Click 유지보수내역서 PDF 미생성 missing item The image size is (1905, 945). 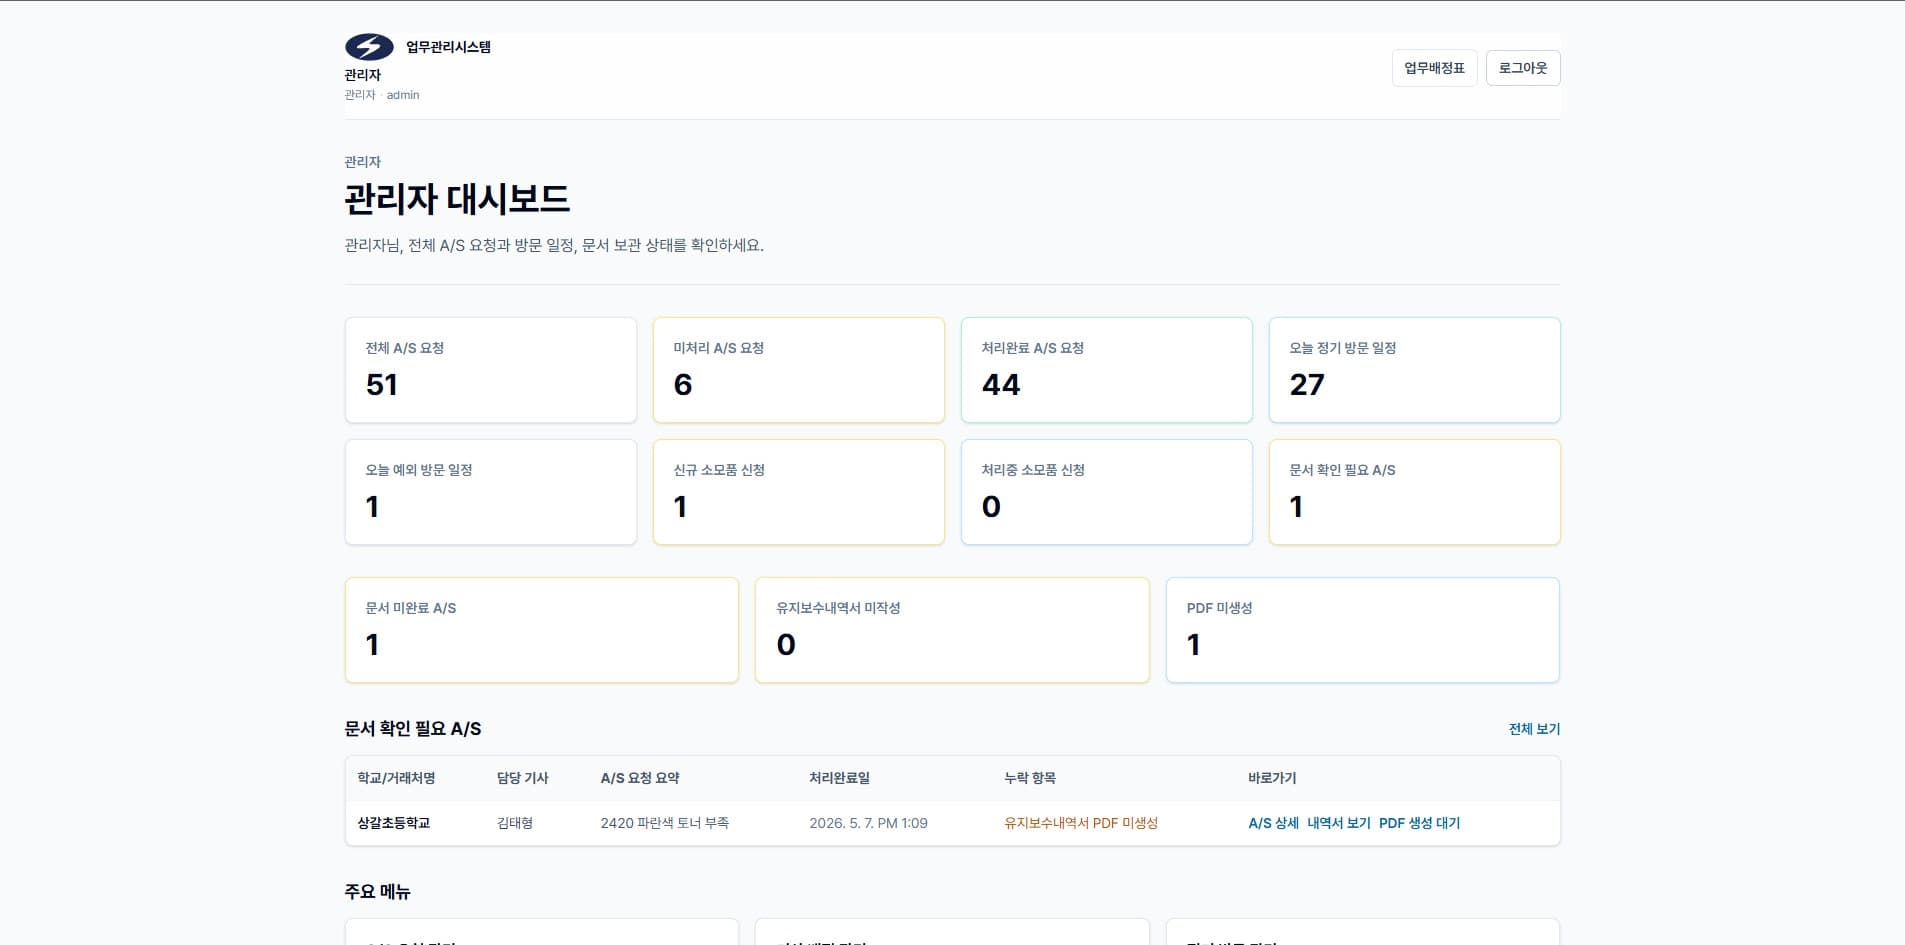coord(1081,823)
